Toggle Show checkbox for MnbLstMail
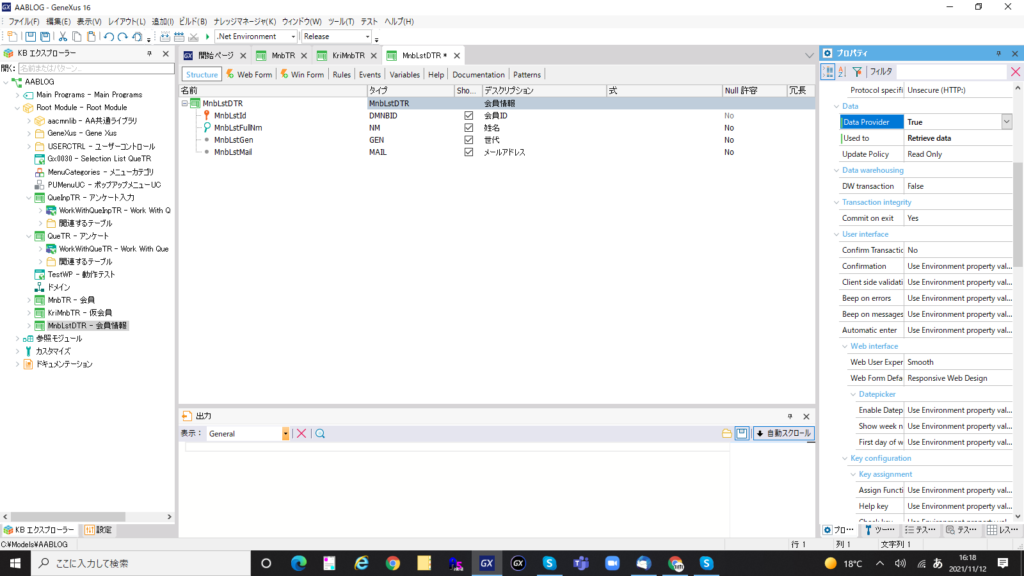 pos(468,152)
